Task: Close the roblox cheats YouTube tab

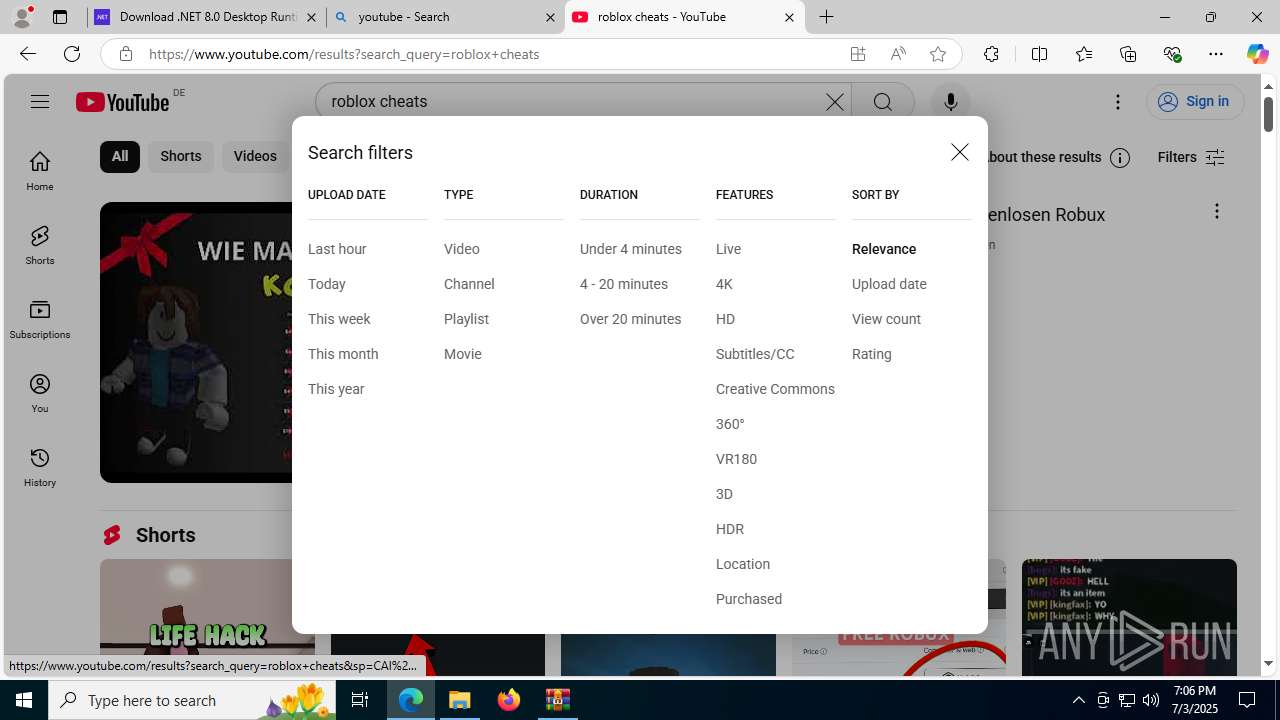Action: (789, 17)
